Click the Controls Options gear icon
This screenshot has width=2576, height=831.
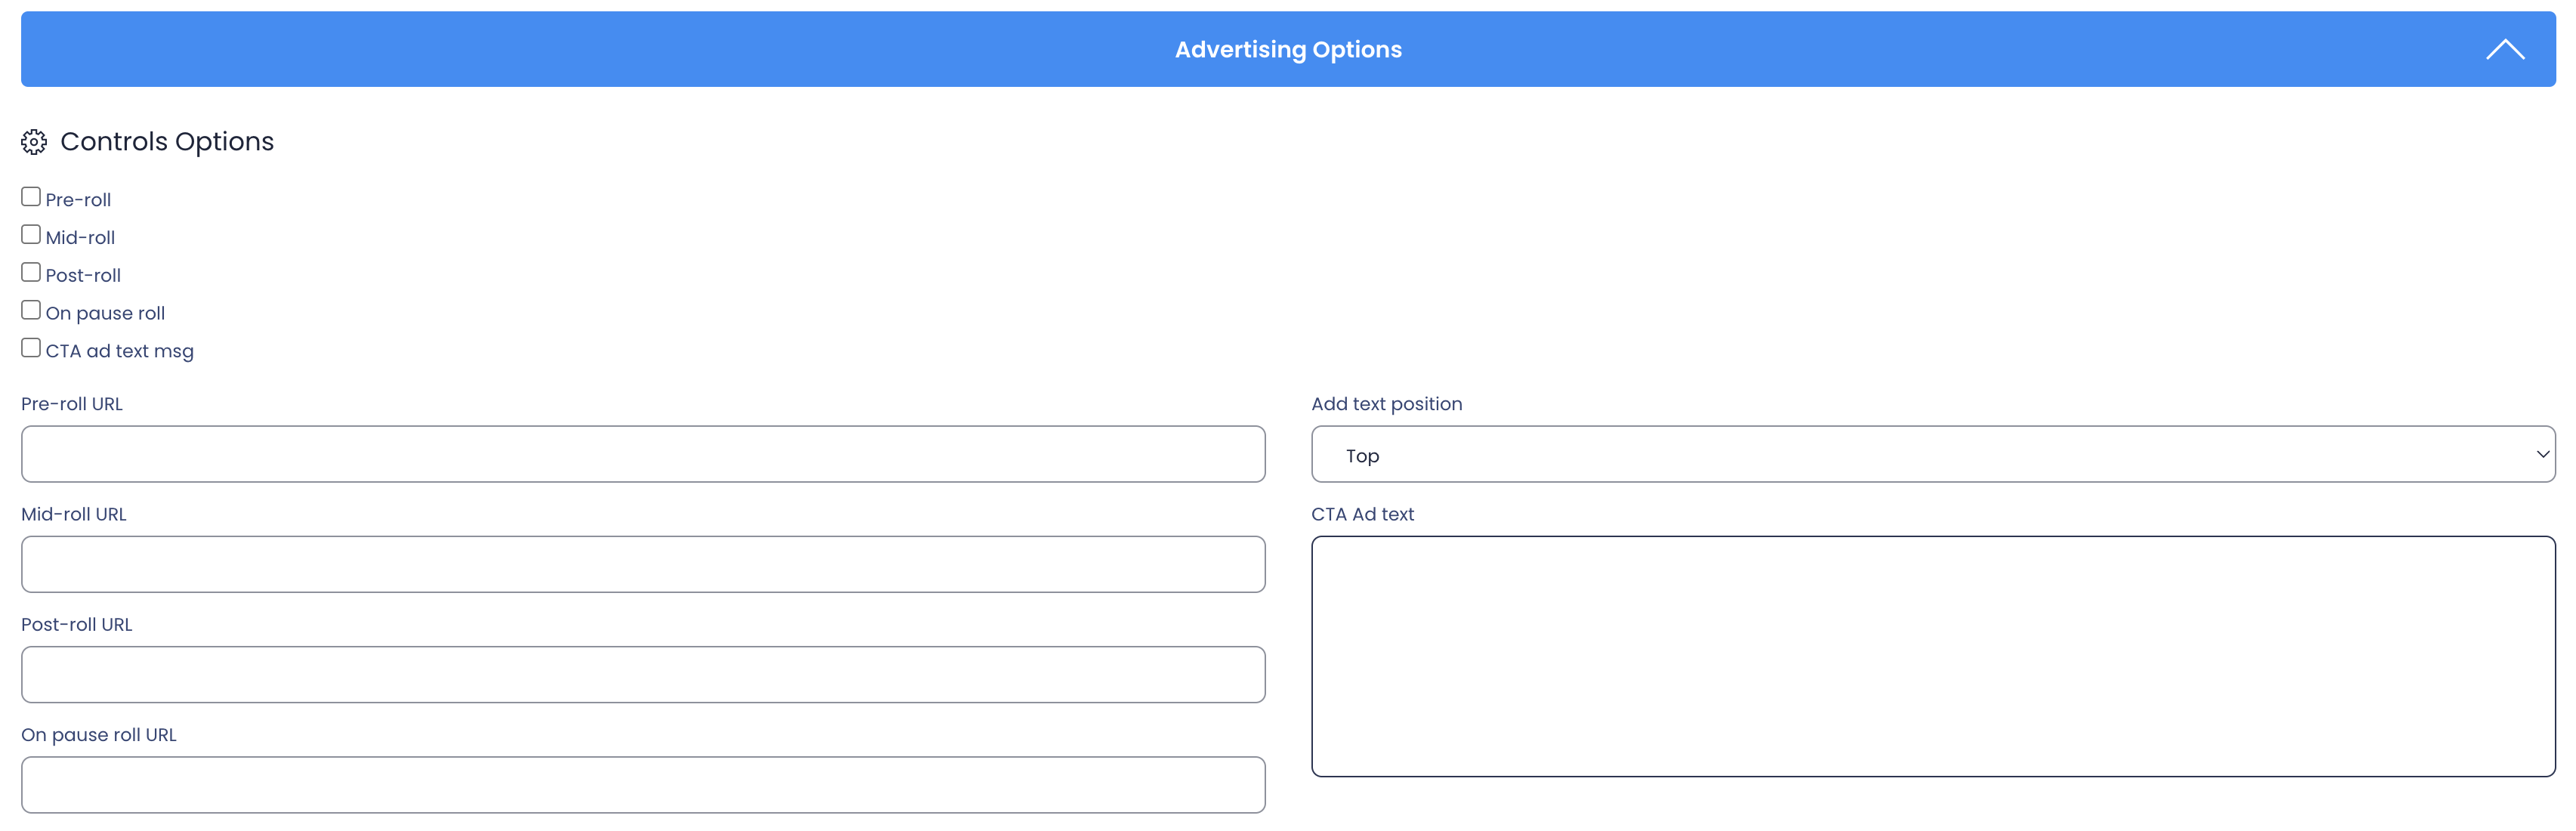(x=34, y=142)
